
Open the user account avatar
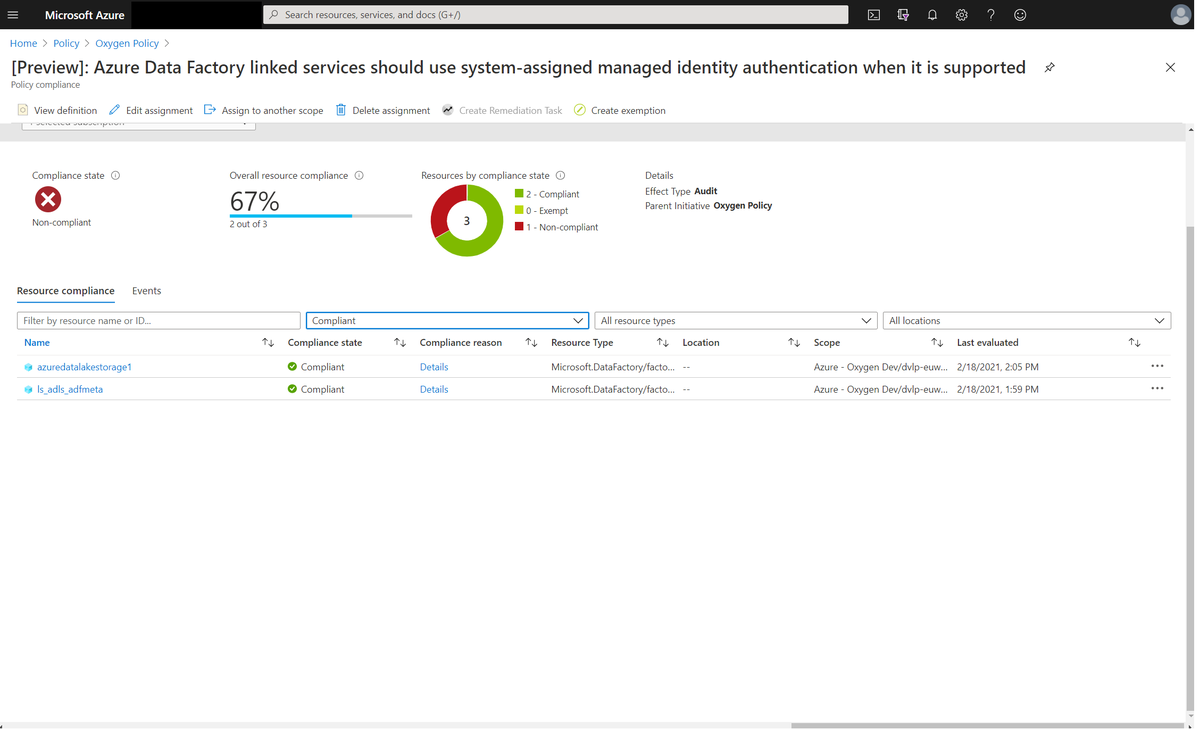point(1180,15)
